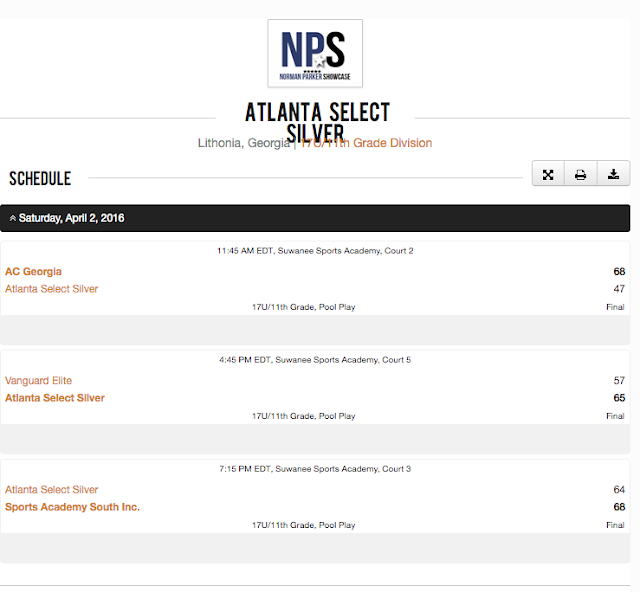Click the print schedule icon
The width and height of the screenshot is (640, 592).
tap(580, 175)
